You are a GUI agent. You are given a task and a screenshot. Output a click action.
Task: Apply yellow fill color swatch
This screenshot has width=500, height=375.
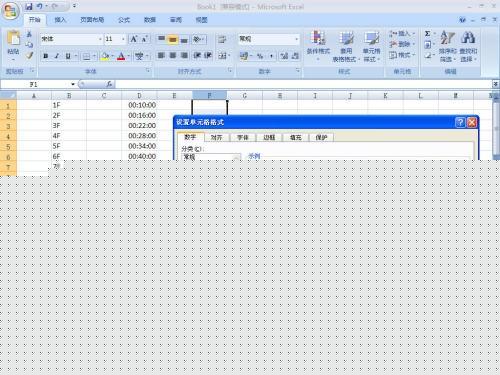105,56
